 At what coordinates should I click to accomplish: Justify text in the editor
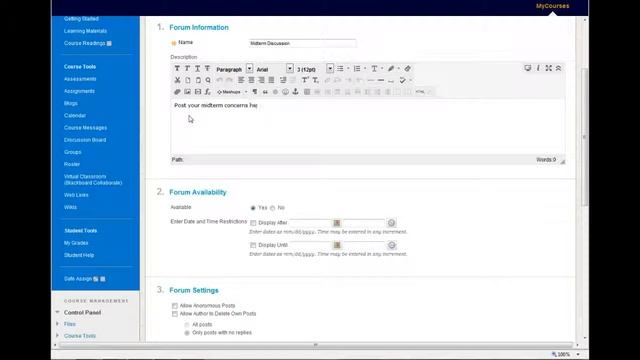(271, 80)
